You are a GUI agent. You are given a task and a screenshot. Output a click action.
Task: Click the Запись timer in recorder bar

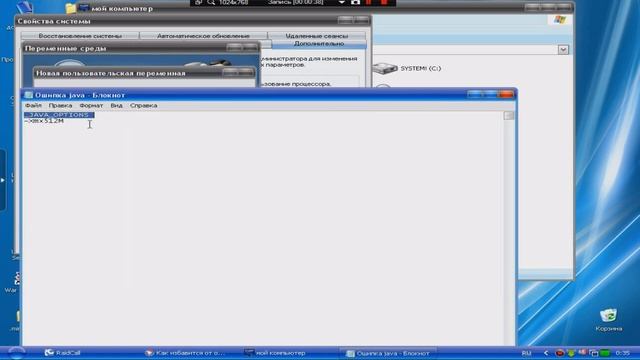coord(296,2)
